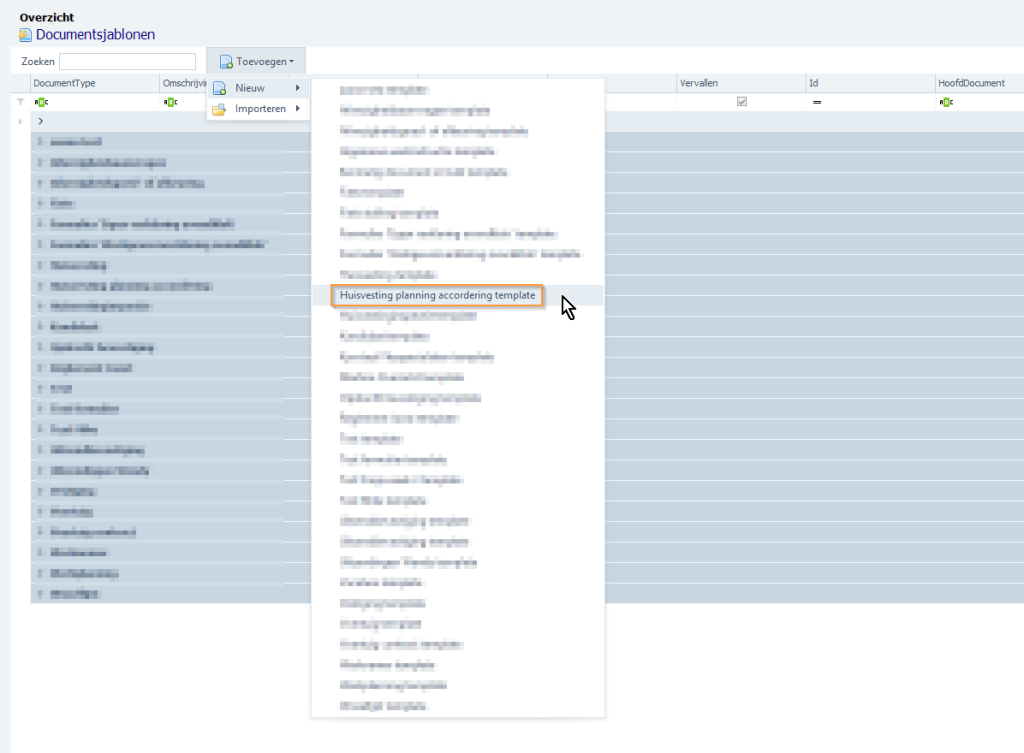
Task: Click the funnel icon at the filter row start
Action: 19,101
